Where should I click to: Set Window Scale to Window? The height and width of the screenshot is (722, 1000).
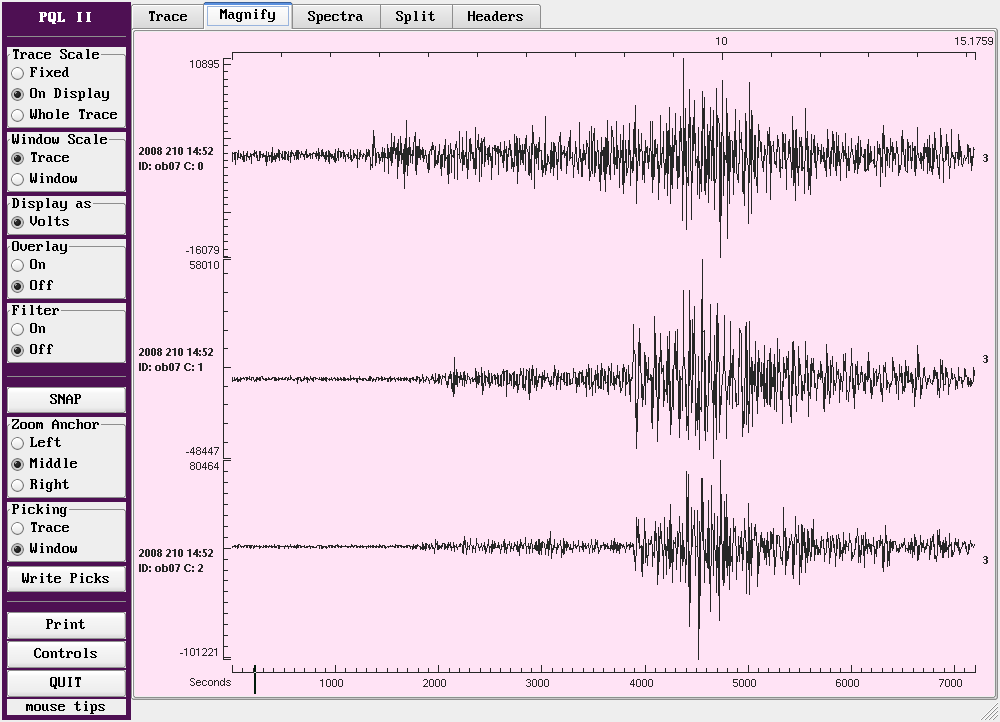pos(18,179)
